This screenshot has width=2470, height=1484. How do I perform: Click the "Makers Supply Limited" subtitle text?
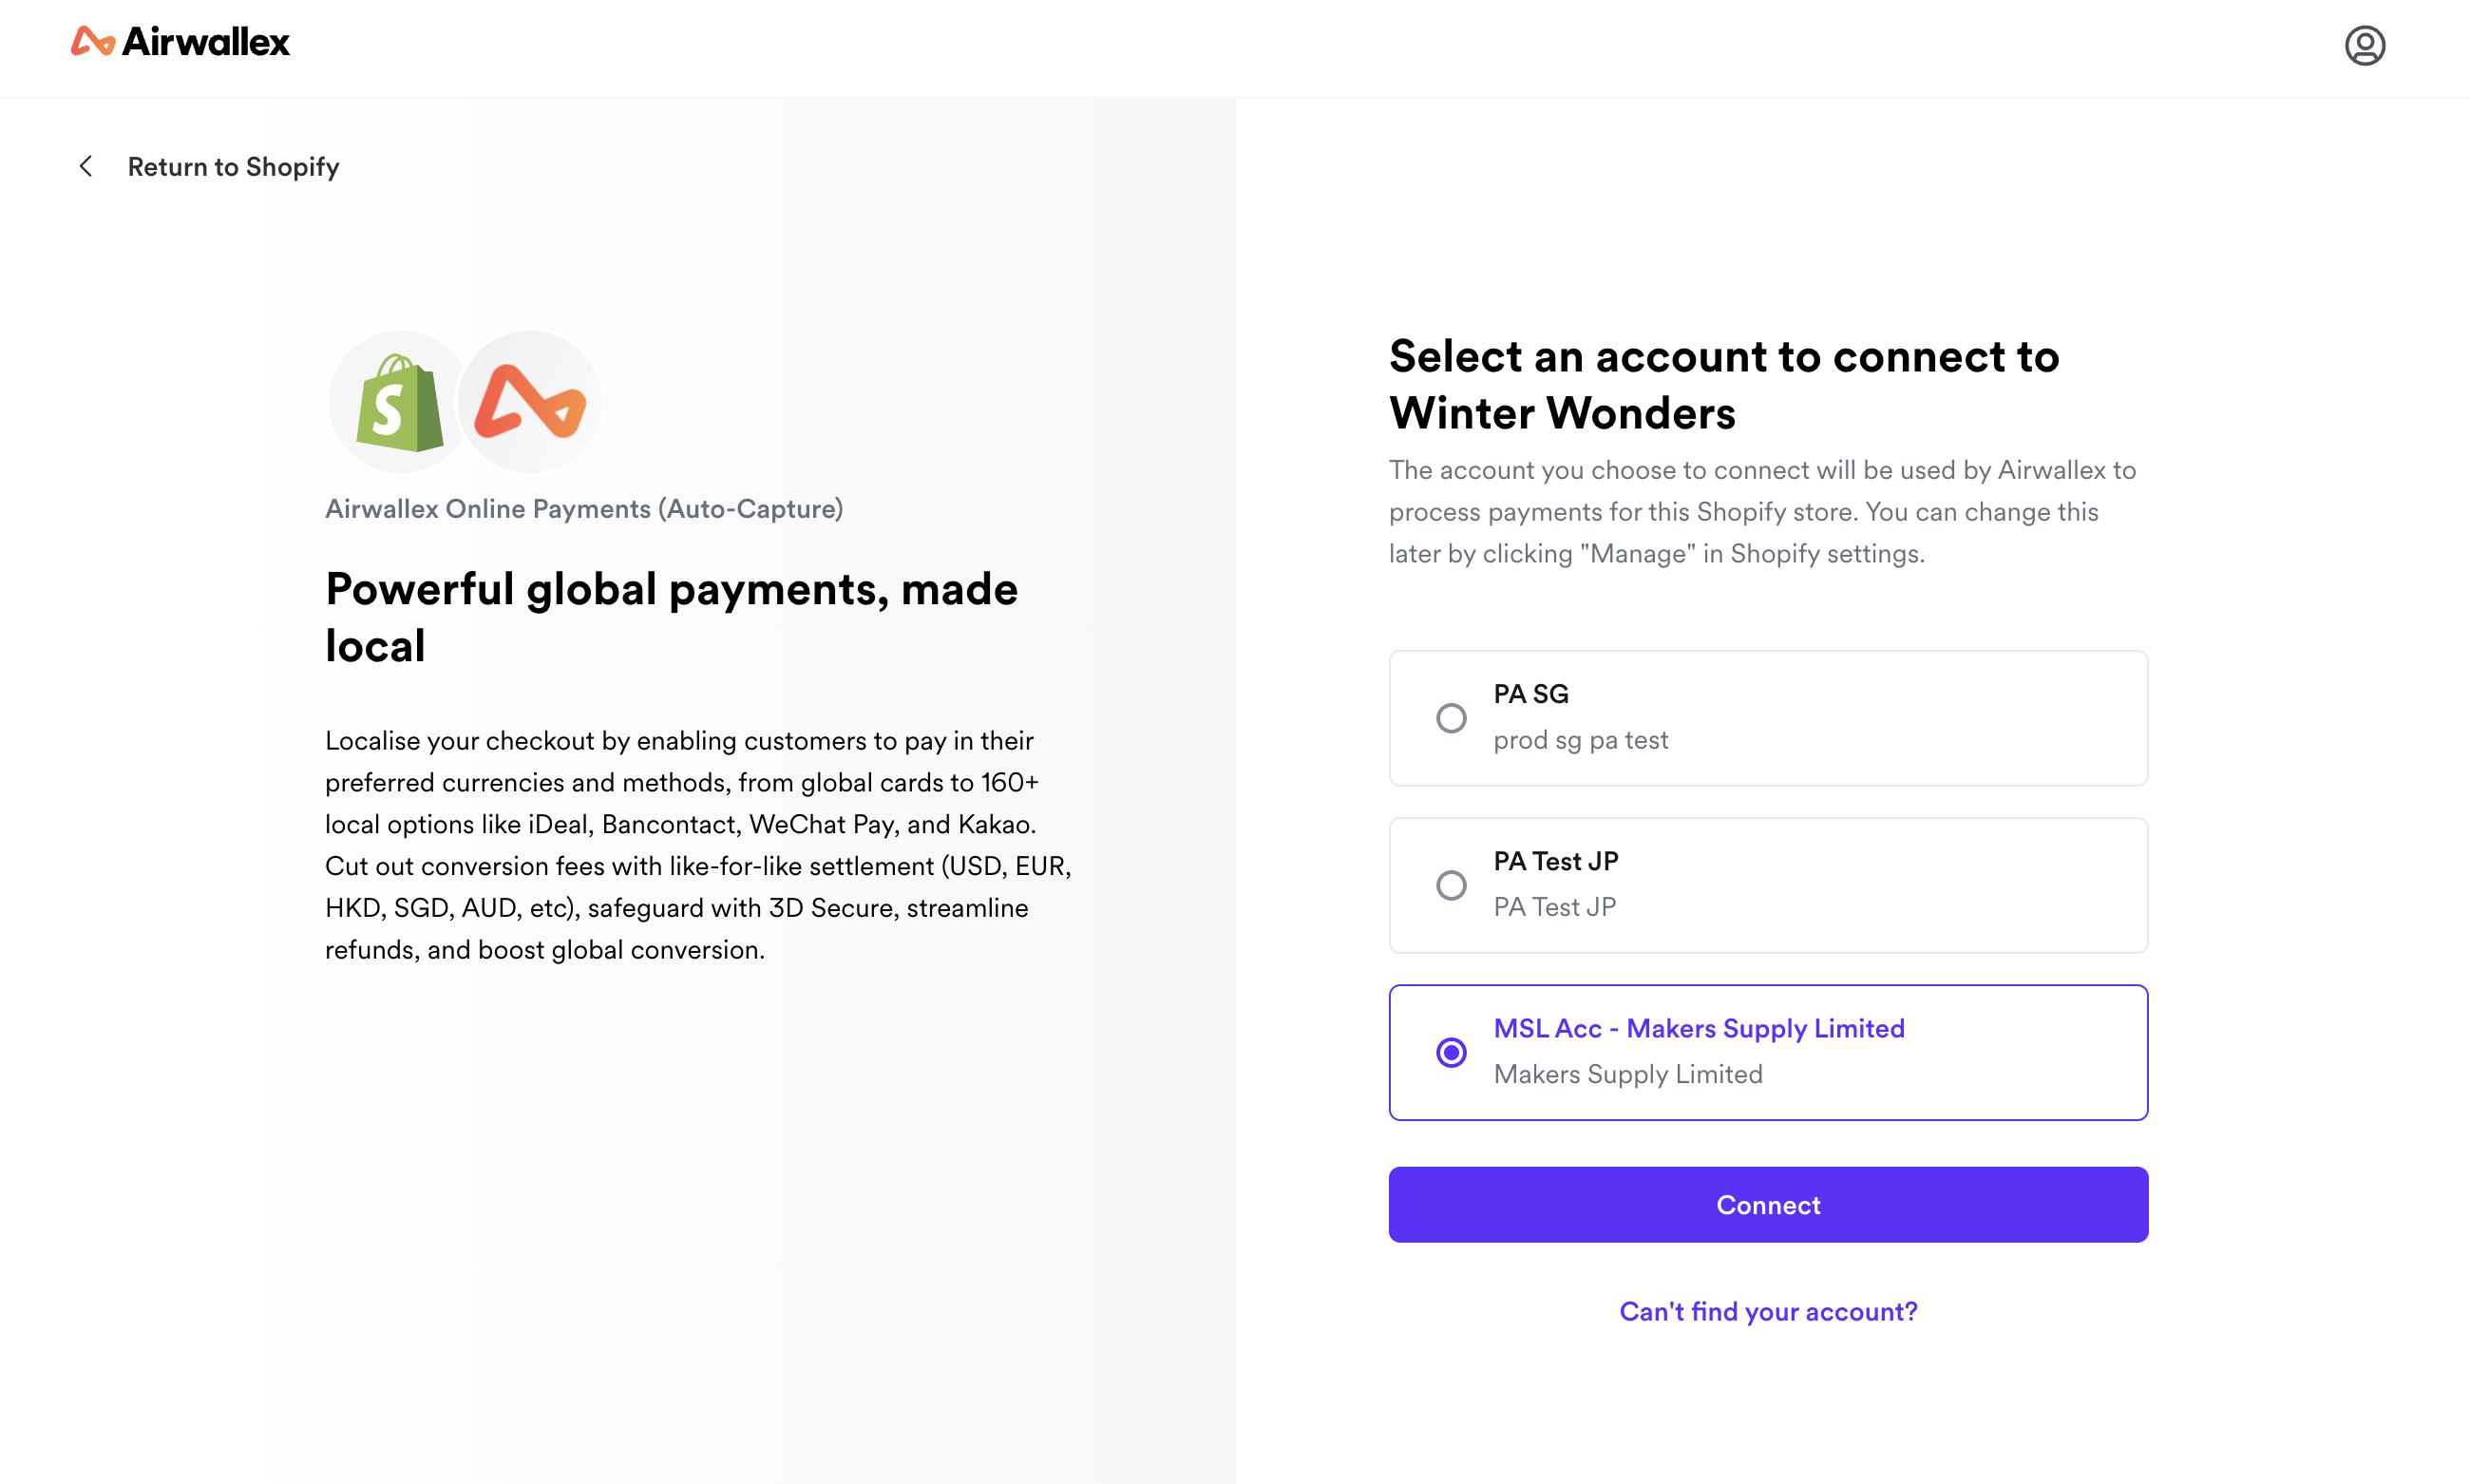[x=1628, y=1074]
